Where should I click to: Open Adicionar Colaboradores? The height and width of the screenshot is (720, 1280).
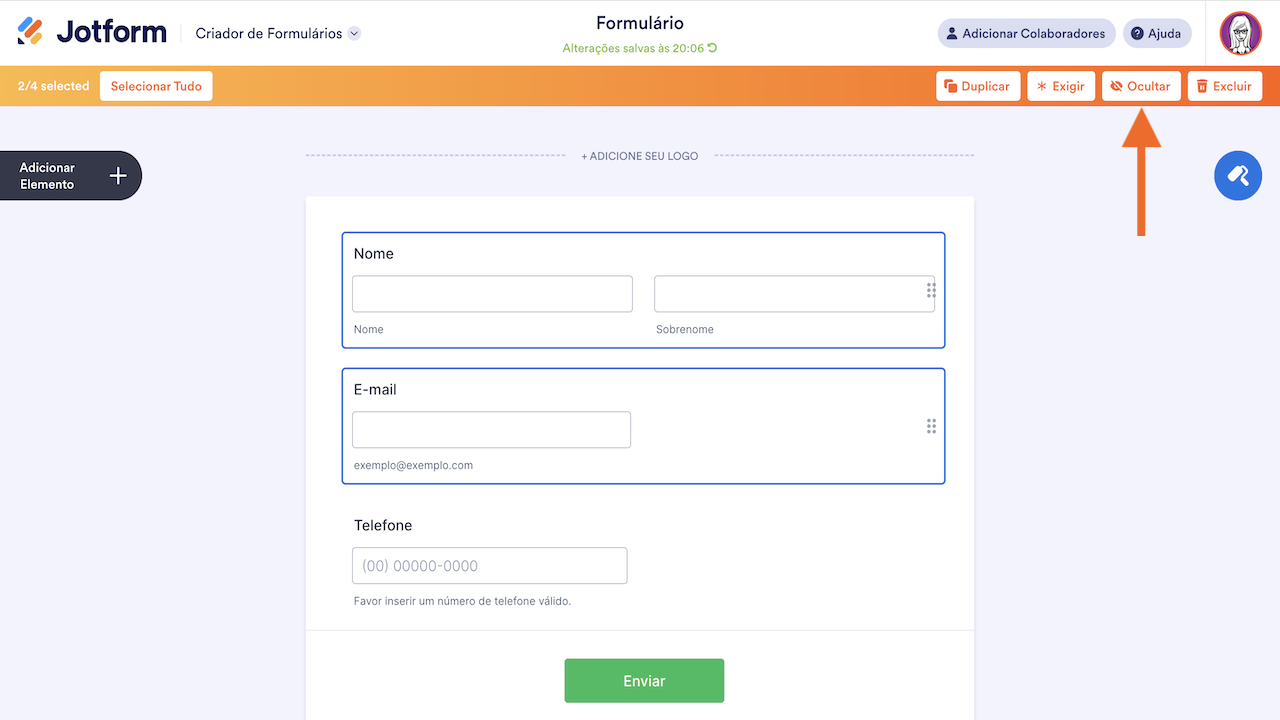(1026, 33)
